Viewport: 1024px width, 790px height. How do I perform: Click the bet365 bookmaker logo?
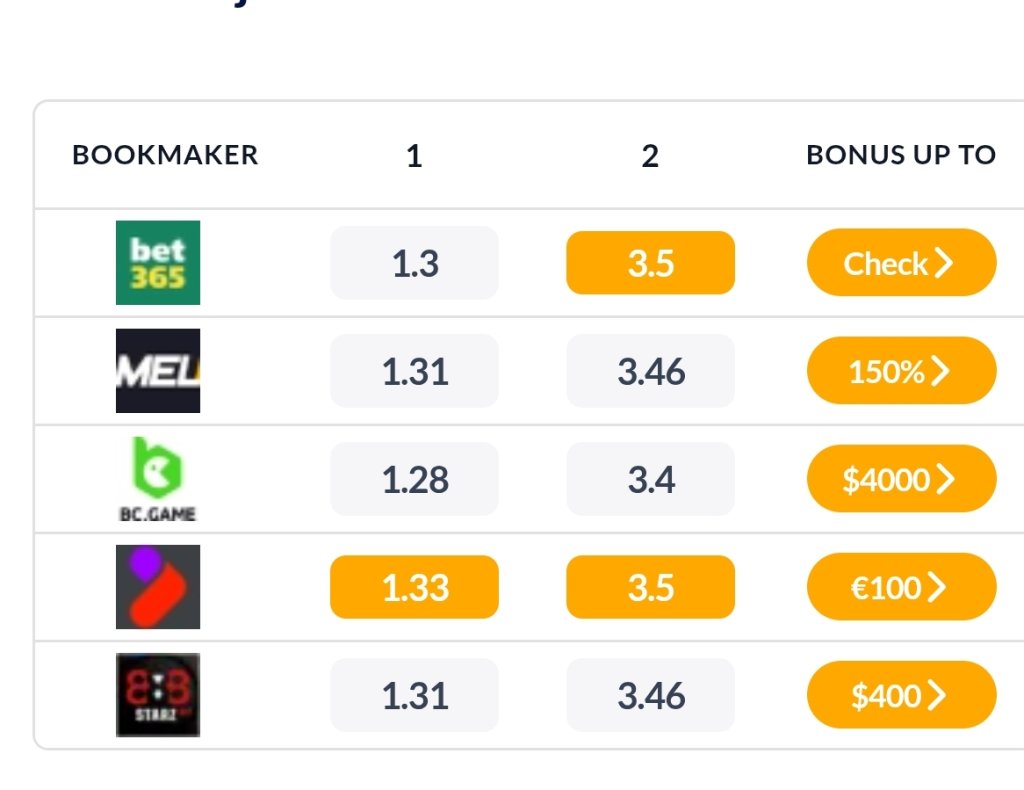click(158, 263)
